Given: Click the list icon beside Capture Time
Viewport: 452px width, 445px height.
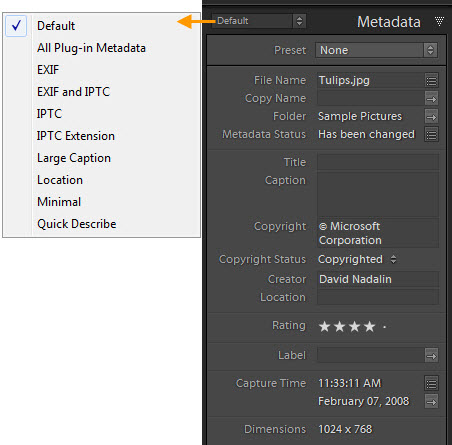Looking at the screenshot, I should pos(431,383).
